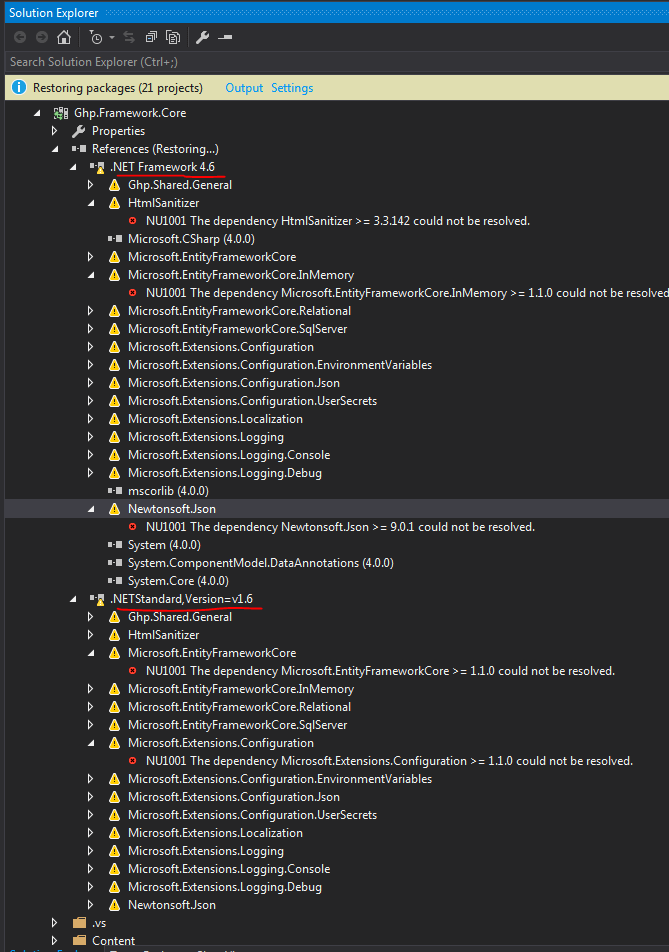Select mscorlib (4.0.0) reference
Viewport: 669px width, 952px height.
pyautogui.click(x=168, y=491)
